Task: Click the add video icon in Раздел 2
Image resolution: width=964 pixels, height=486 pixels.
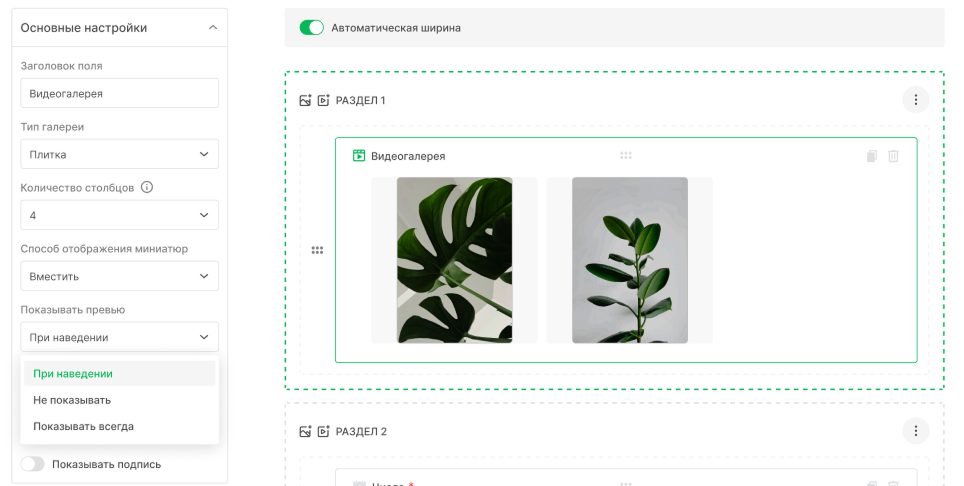Action: point(323,431)
